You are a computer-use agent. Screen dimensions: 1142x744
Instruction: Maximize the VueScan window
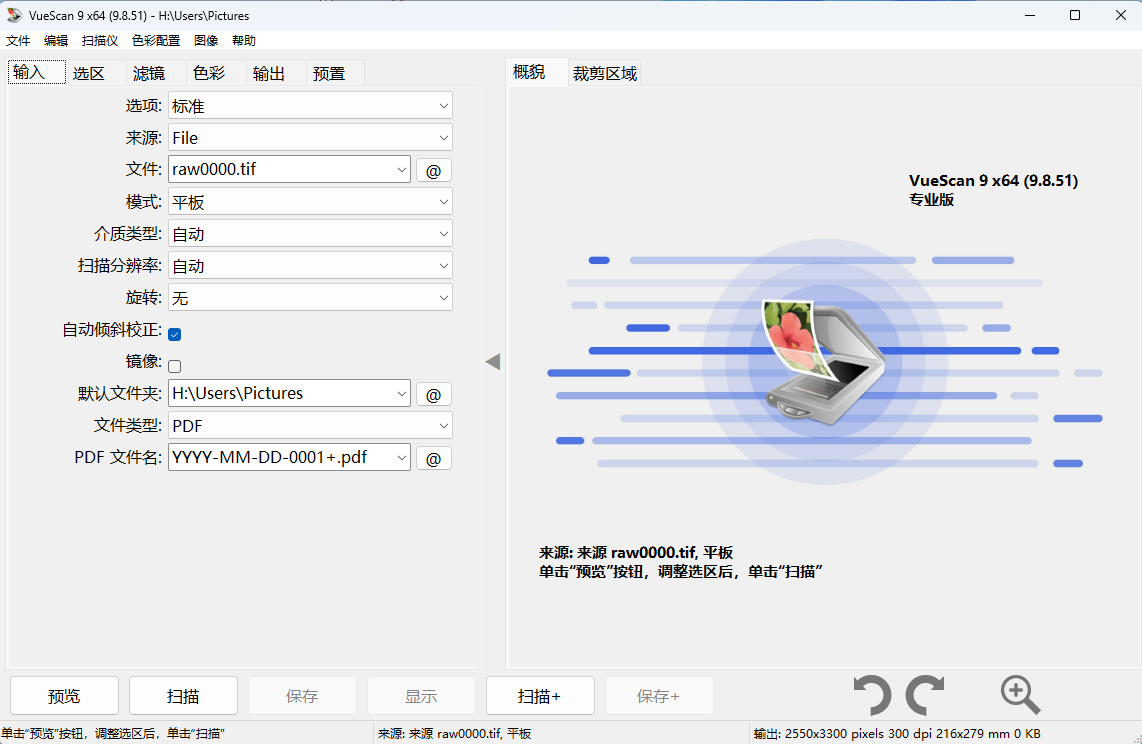[1075, 15]
